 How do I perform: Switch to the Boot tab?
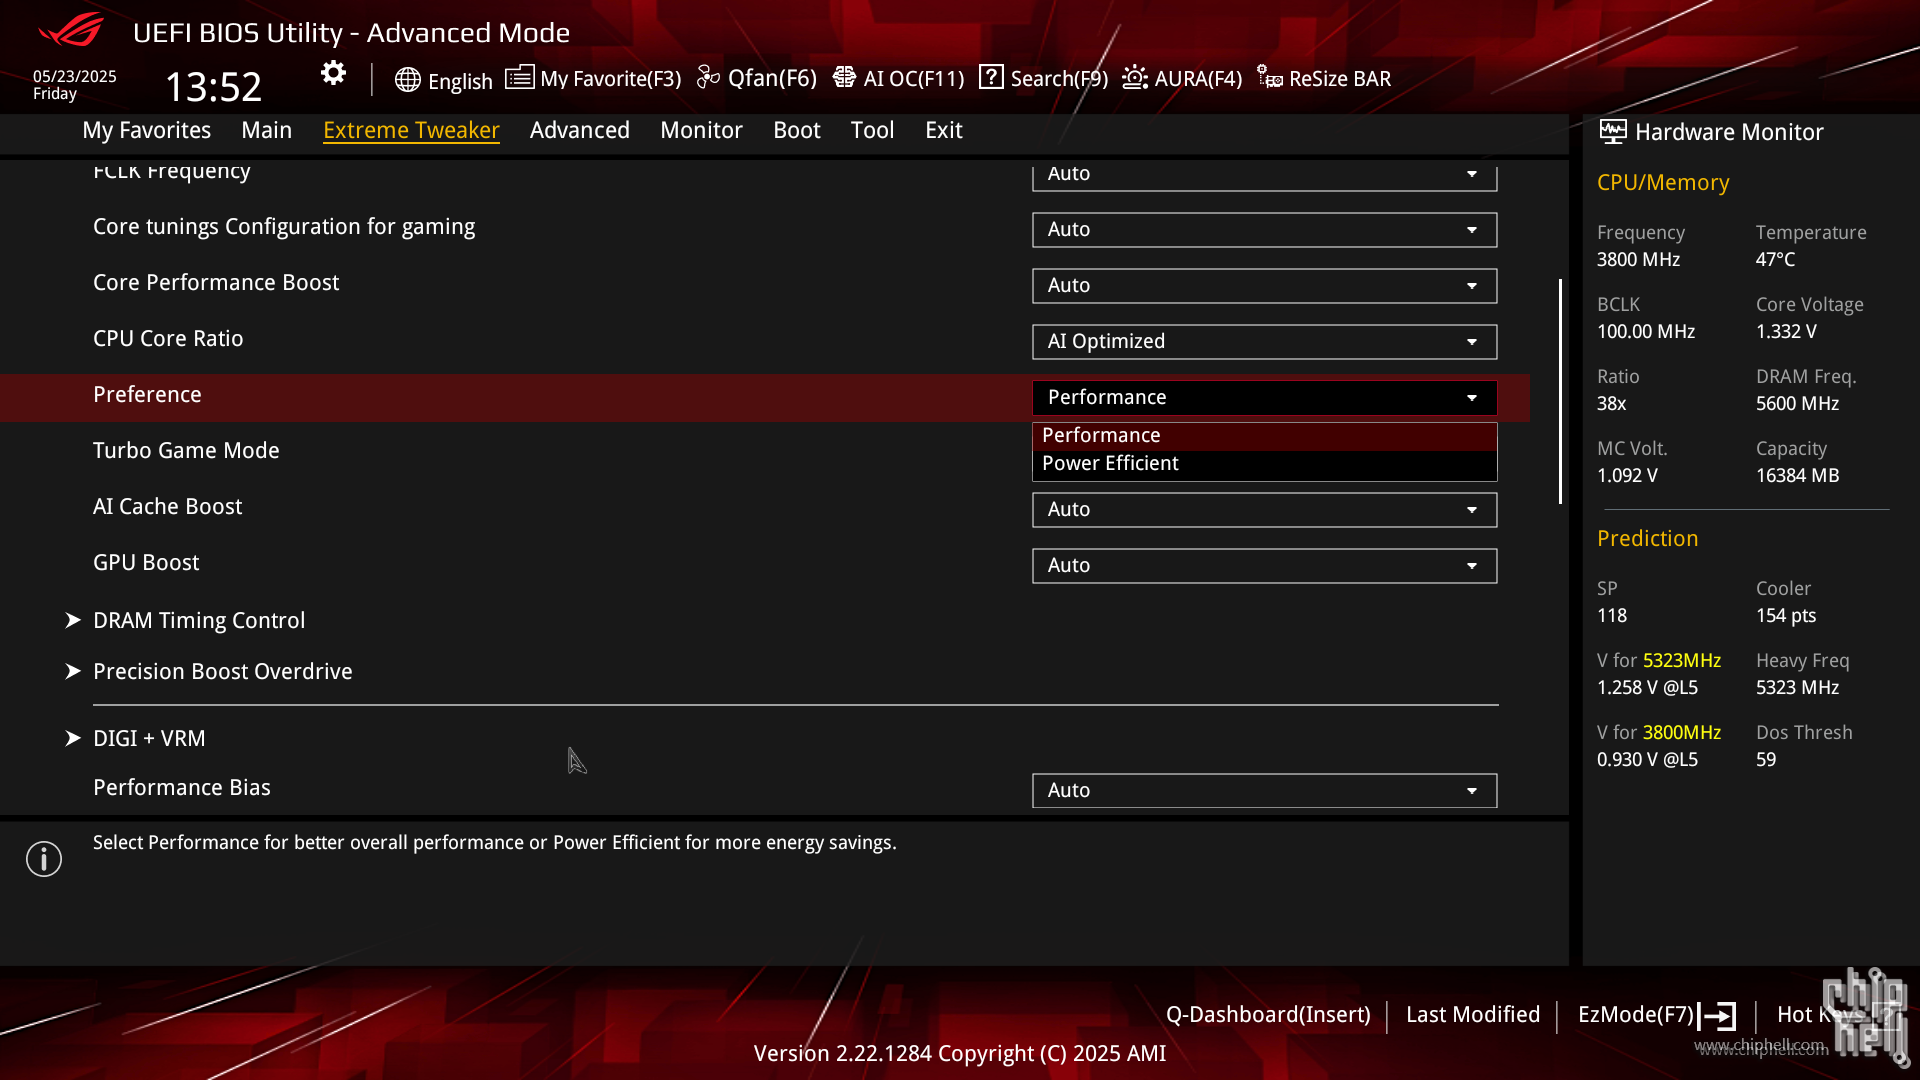(796, 130)
